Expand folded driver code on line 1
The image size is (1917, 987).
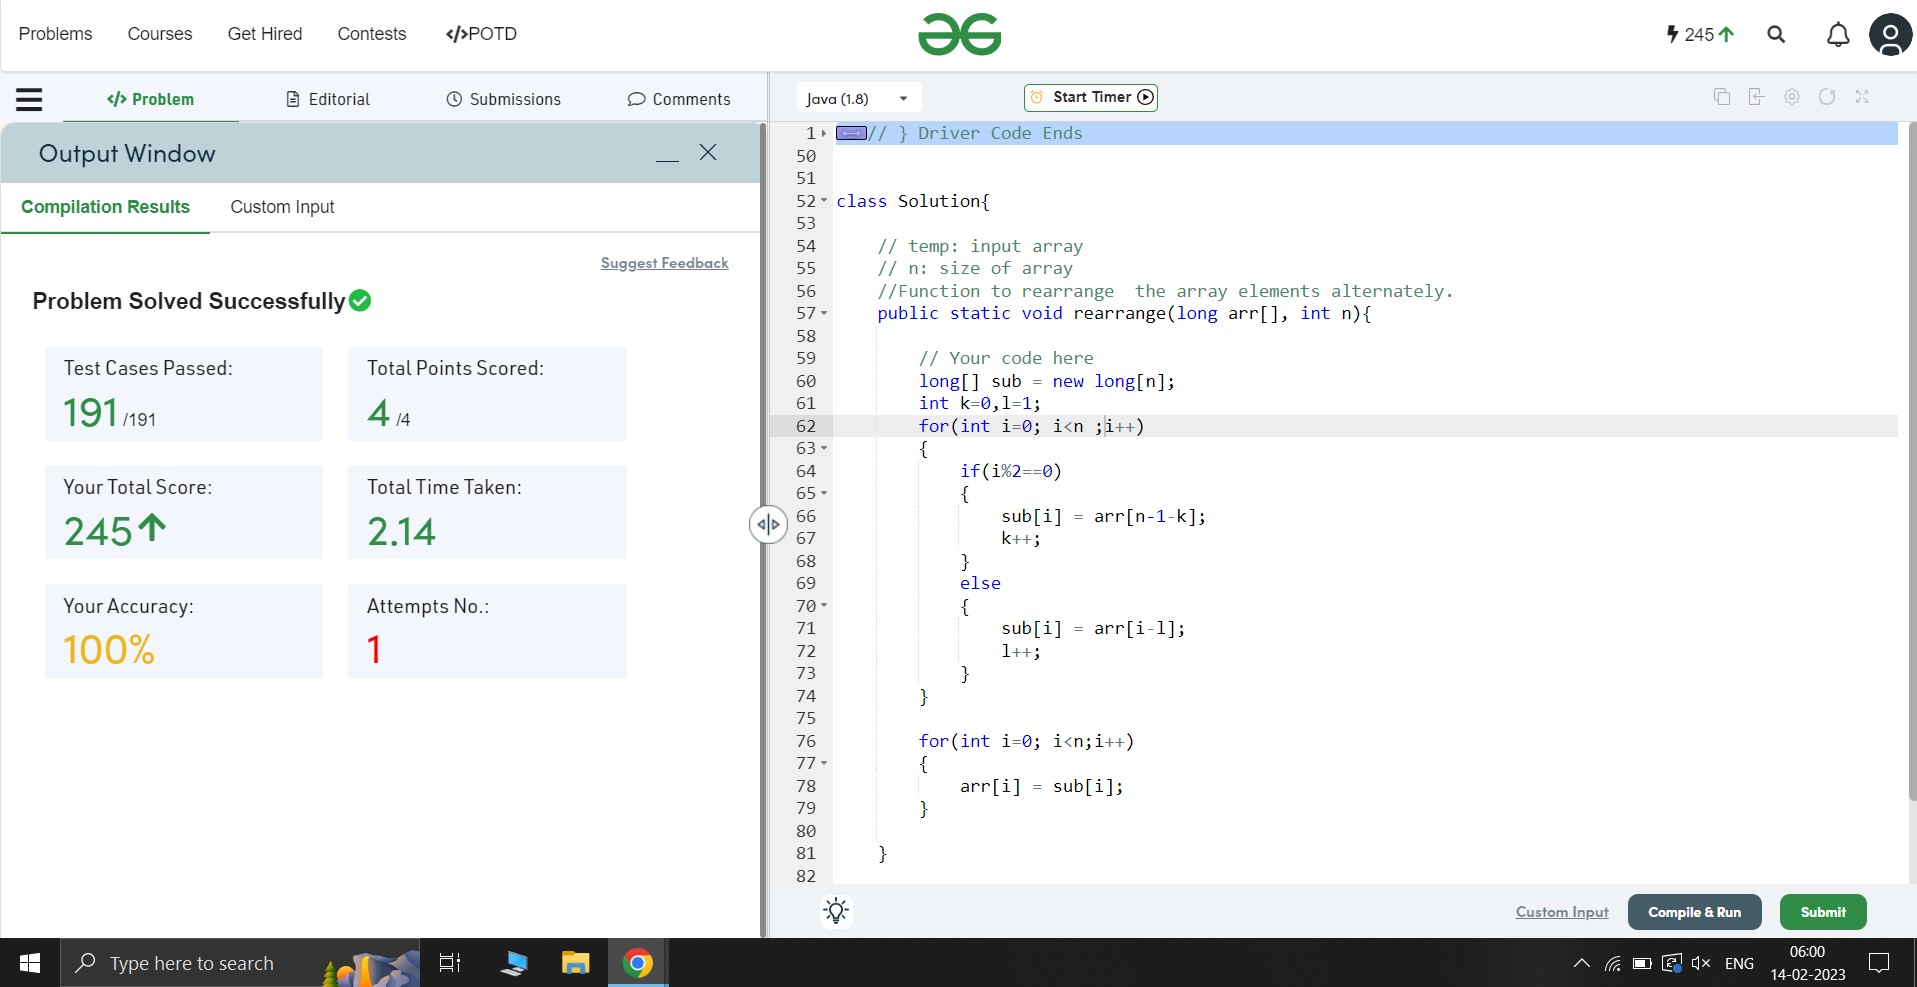(824, 133)
